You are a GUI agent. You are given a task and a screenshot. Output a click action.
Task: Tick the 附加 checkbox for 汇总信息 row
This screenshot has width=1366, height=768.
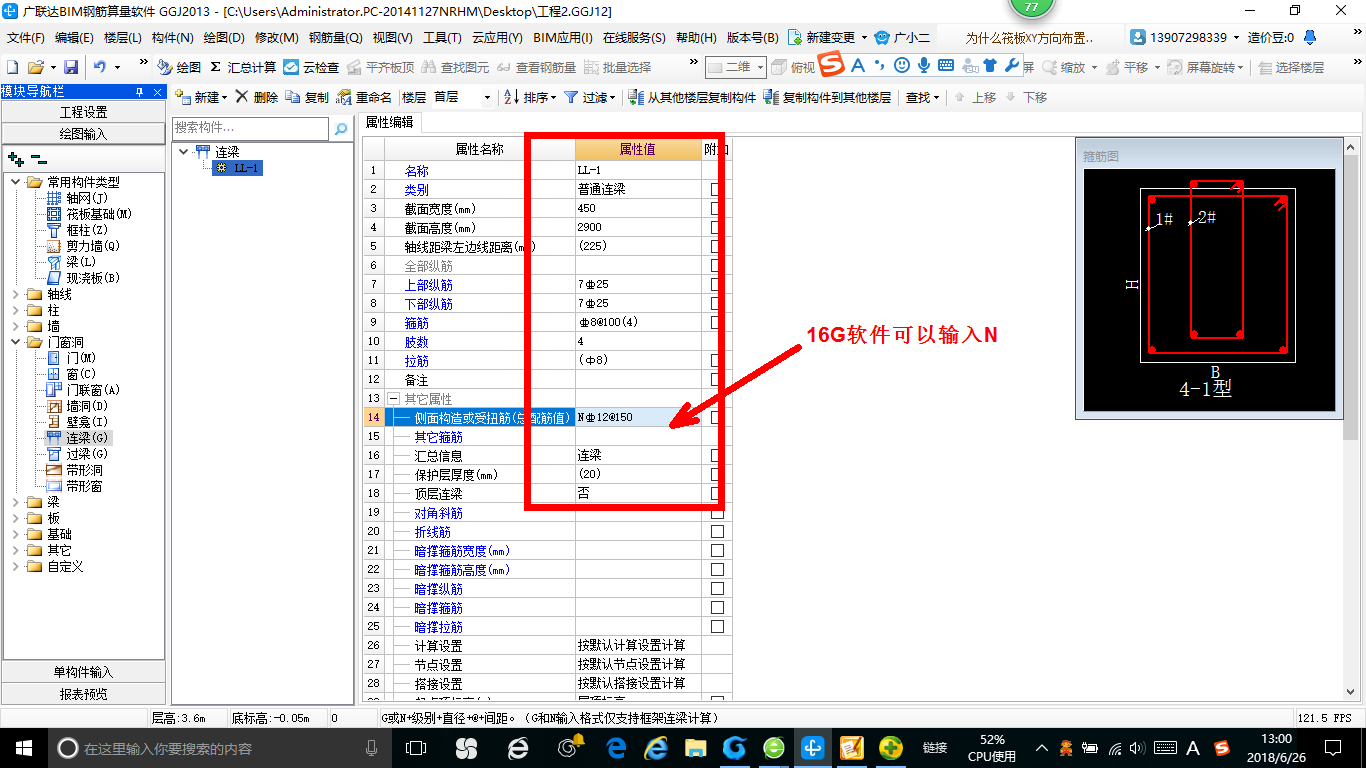pos(716,456)
